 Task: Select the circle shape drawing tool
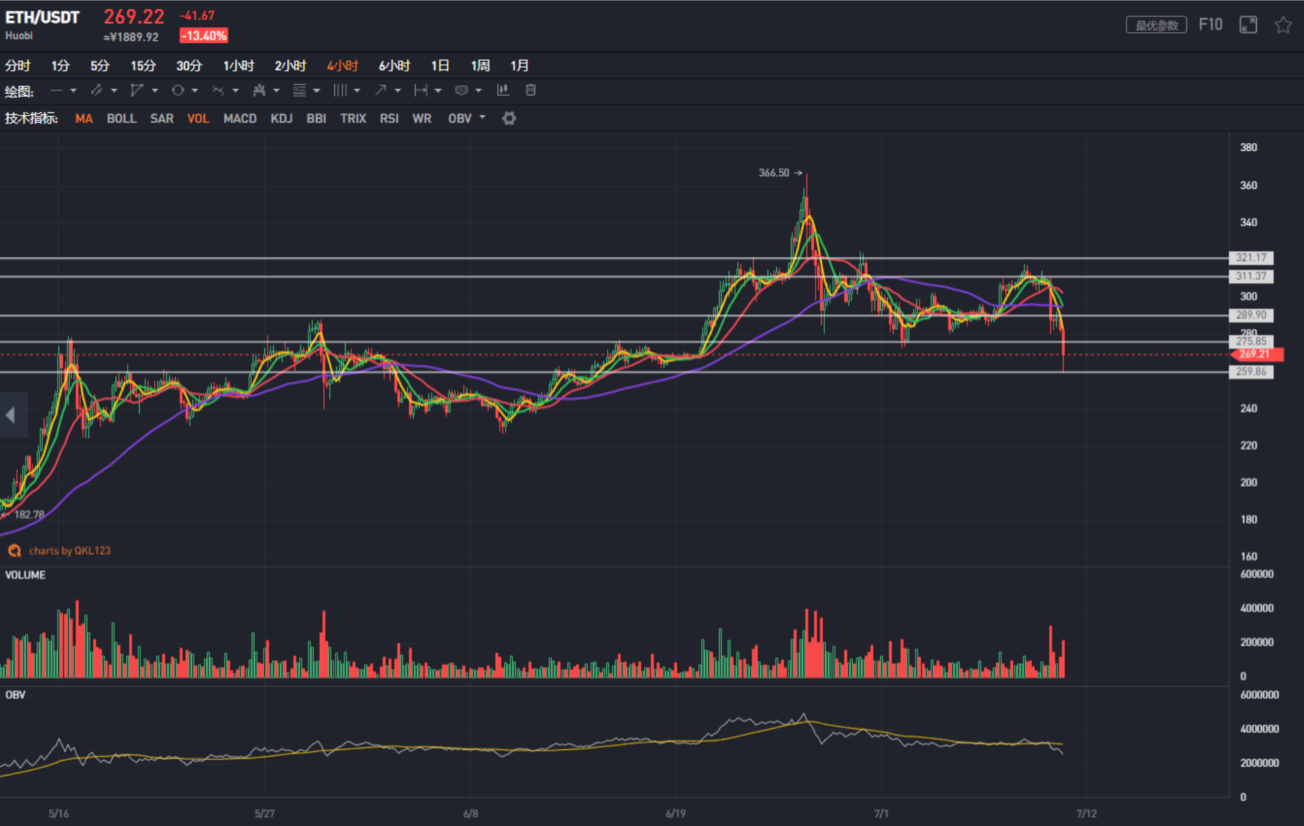pos(177,90)
